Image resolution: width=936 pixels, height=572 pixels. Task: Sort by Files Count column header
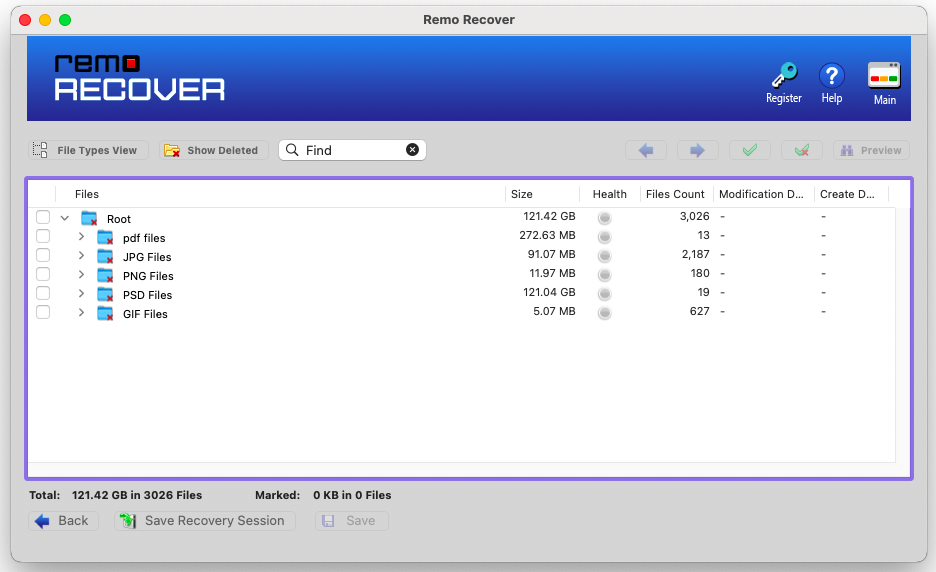[x=675, y=194]
